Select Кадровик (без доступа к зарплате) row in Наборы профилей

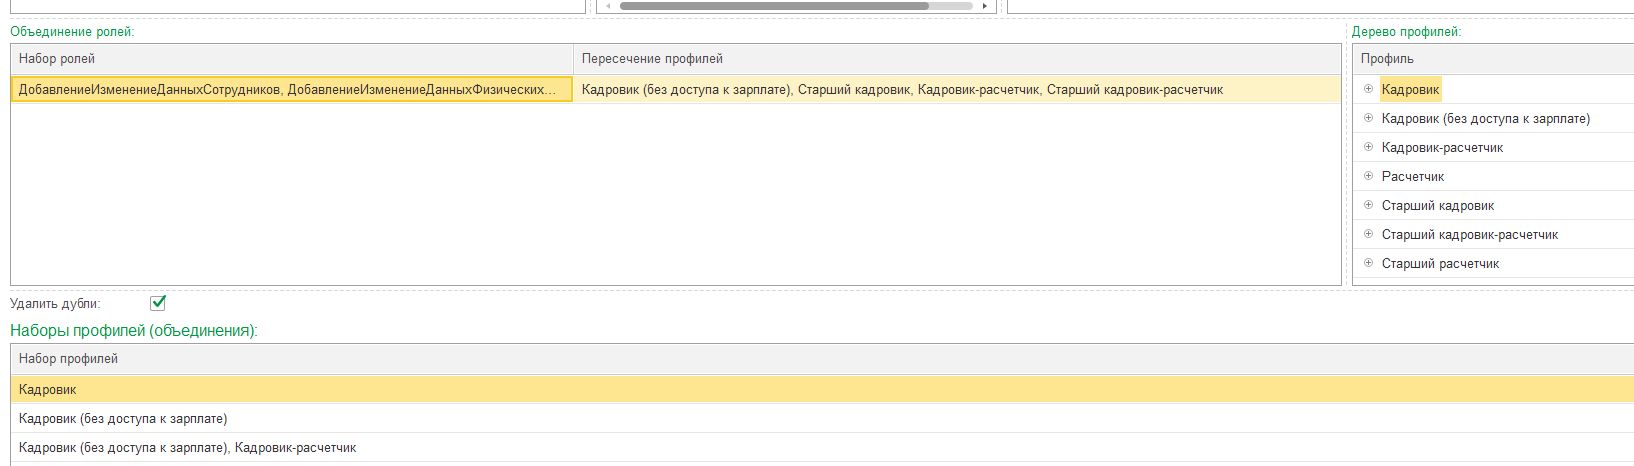tap(822, 418)
